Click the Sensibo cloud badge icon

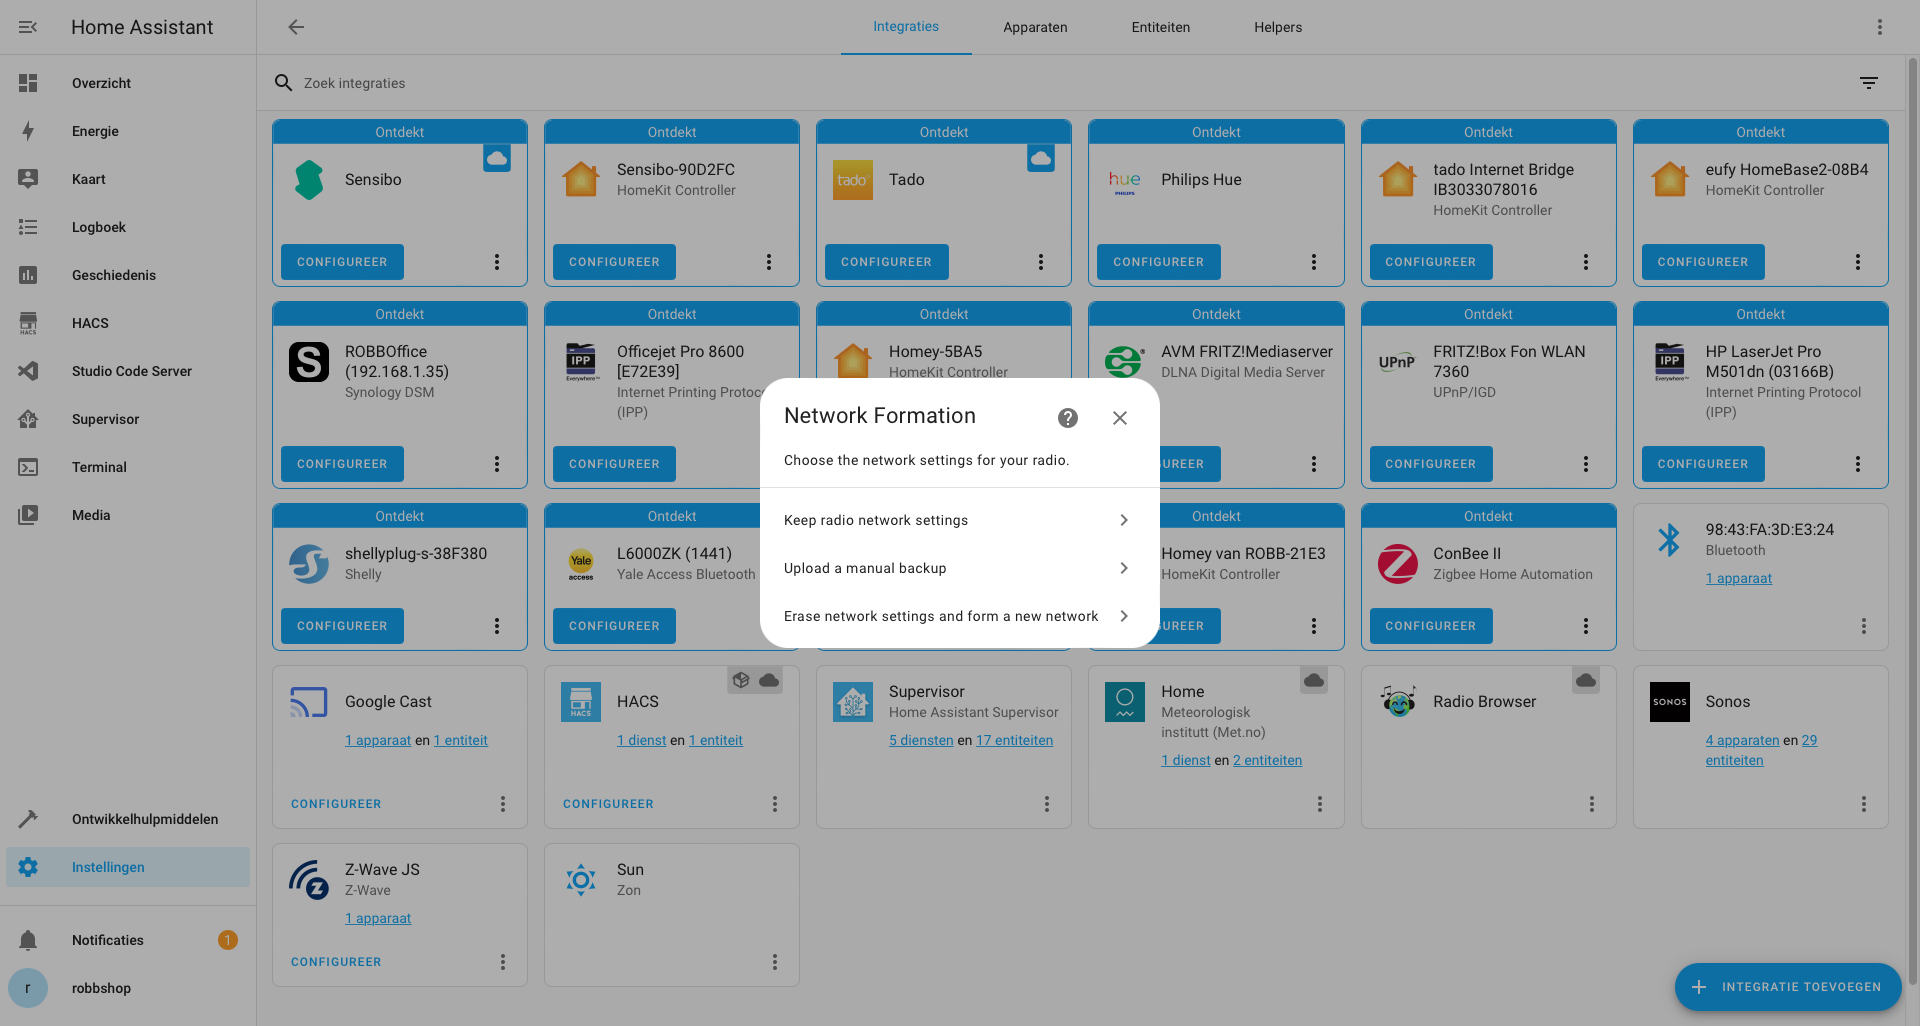[497, 158]
